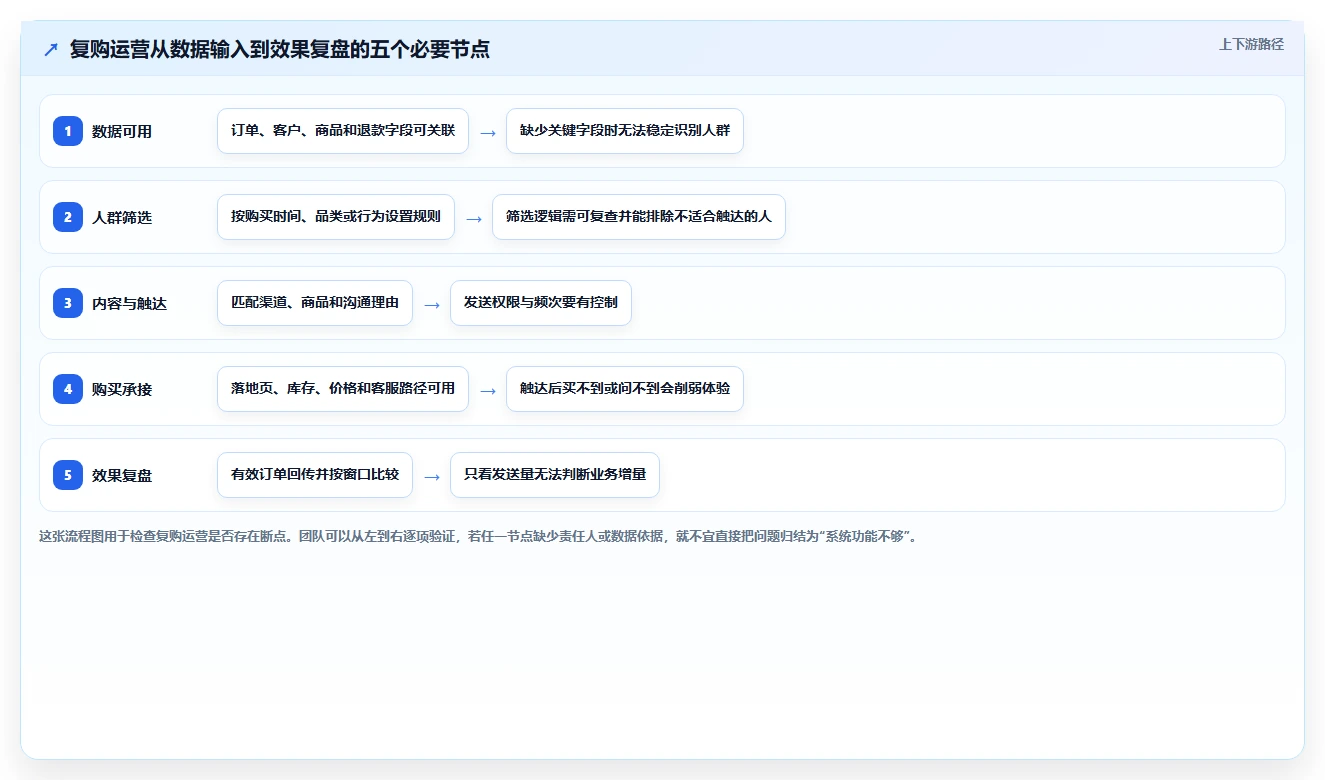Select the 人群筛选 step label
Screen dimensions: 1325x780
(x=122, y=217)
